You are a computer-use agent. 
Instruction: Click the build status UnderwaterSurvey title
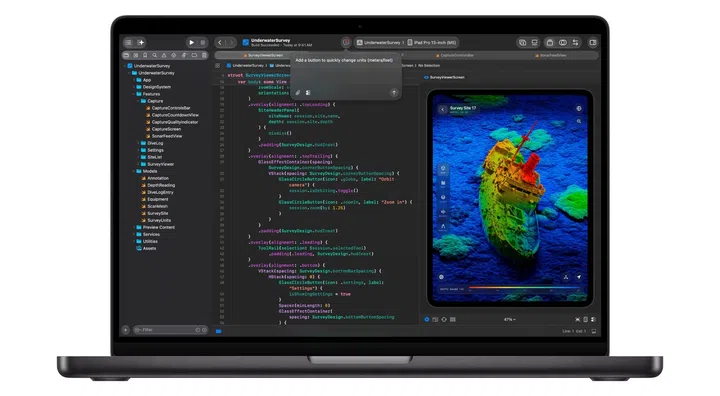[270, 40]
